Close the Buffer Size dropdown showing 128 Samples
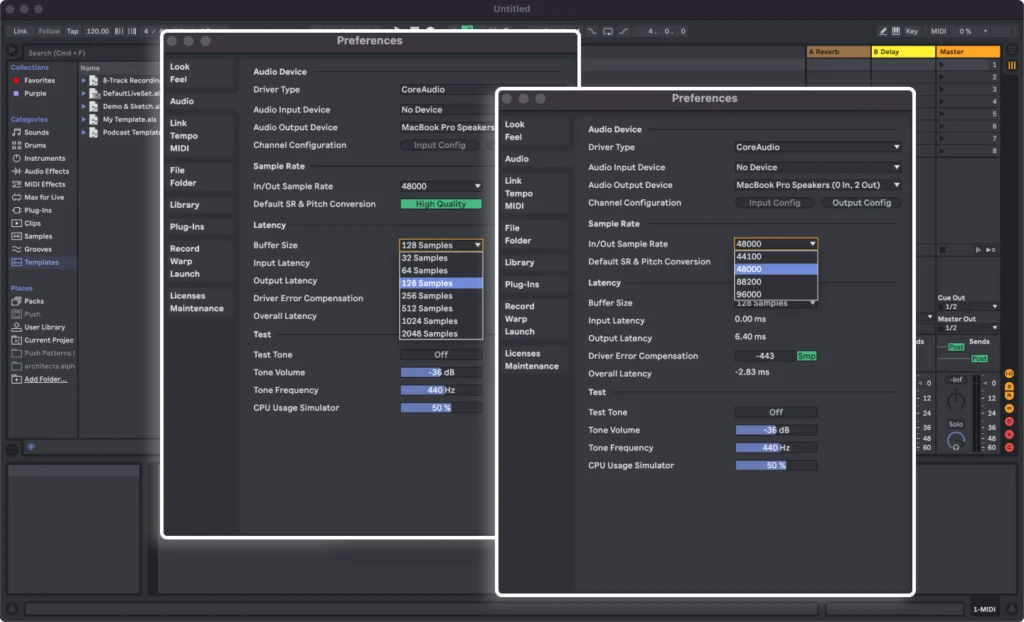Viewport: 1024px width, 622px height. pos(441,245)
